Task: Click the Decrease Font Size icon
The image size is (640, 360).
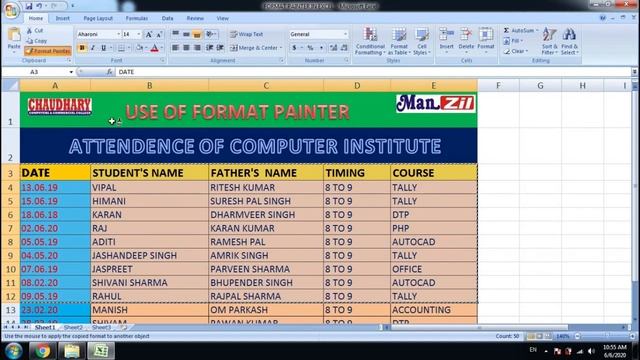Action: (159, 35)
